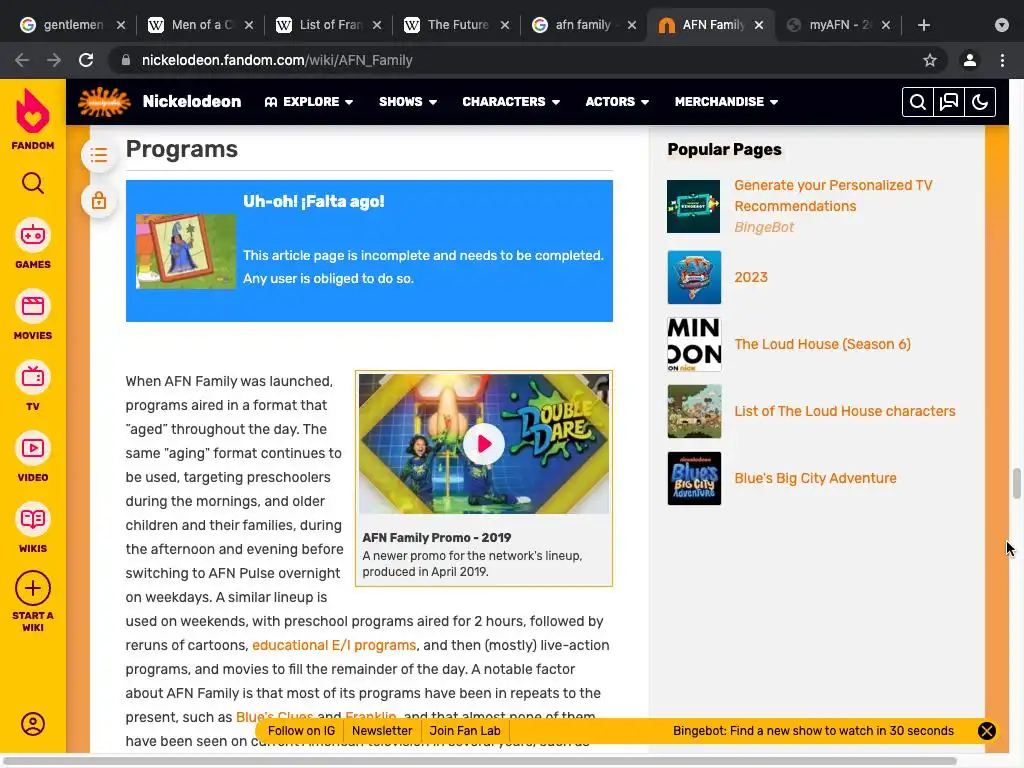The height and width of the screenshot is (768, 1024).
Task: Play the AFN Family Promo video
Action: pyautogui.click(x=483, y=444)
